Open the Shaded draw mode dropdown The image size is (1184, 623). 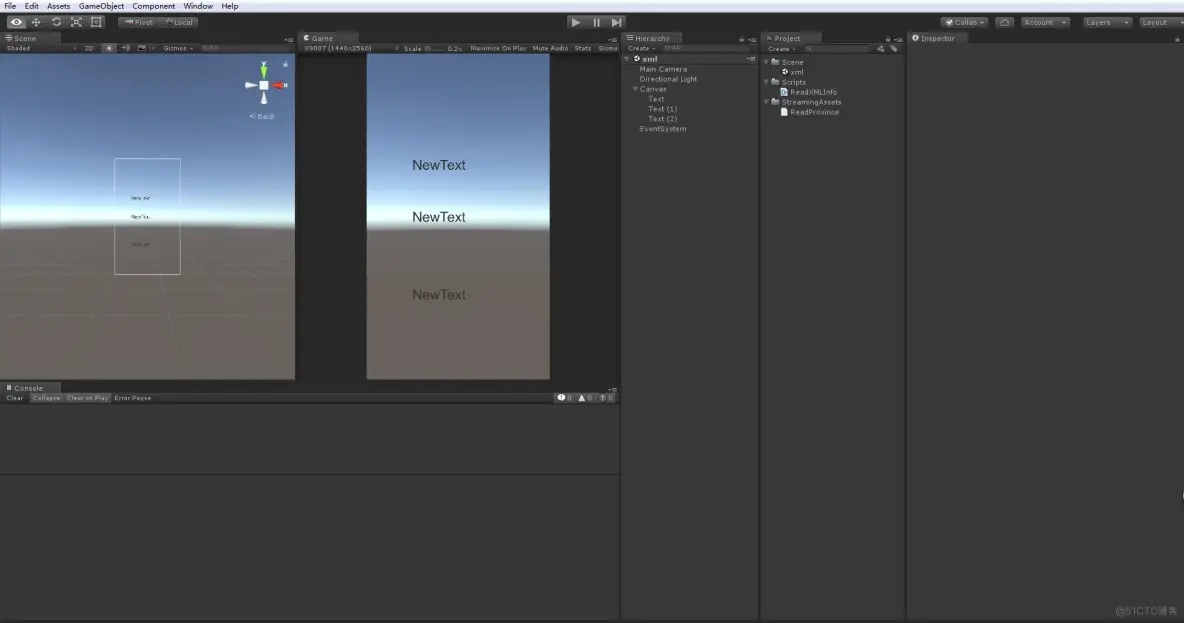pos(41,48)
